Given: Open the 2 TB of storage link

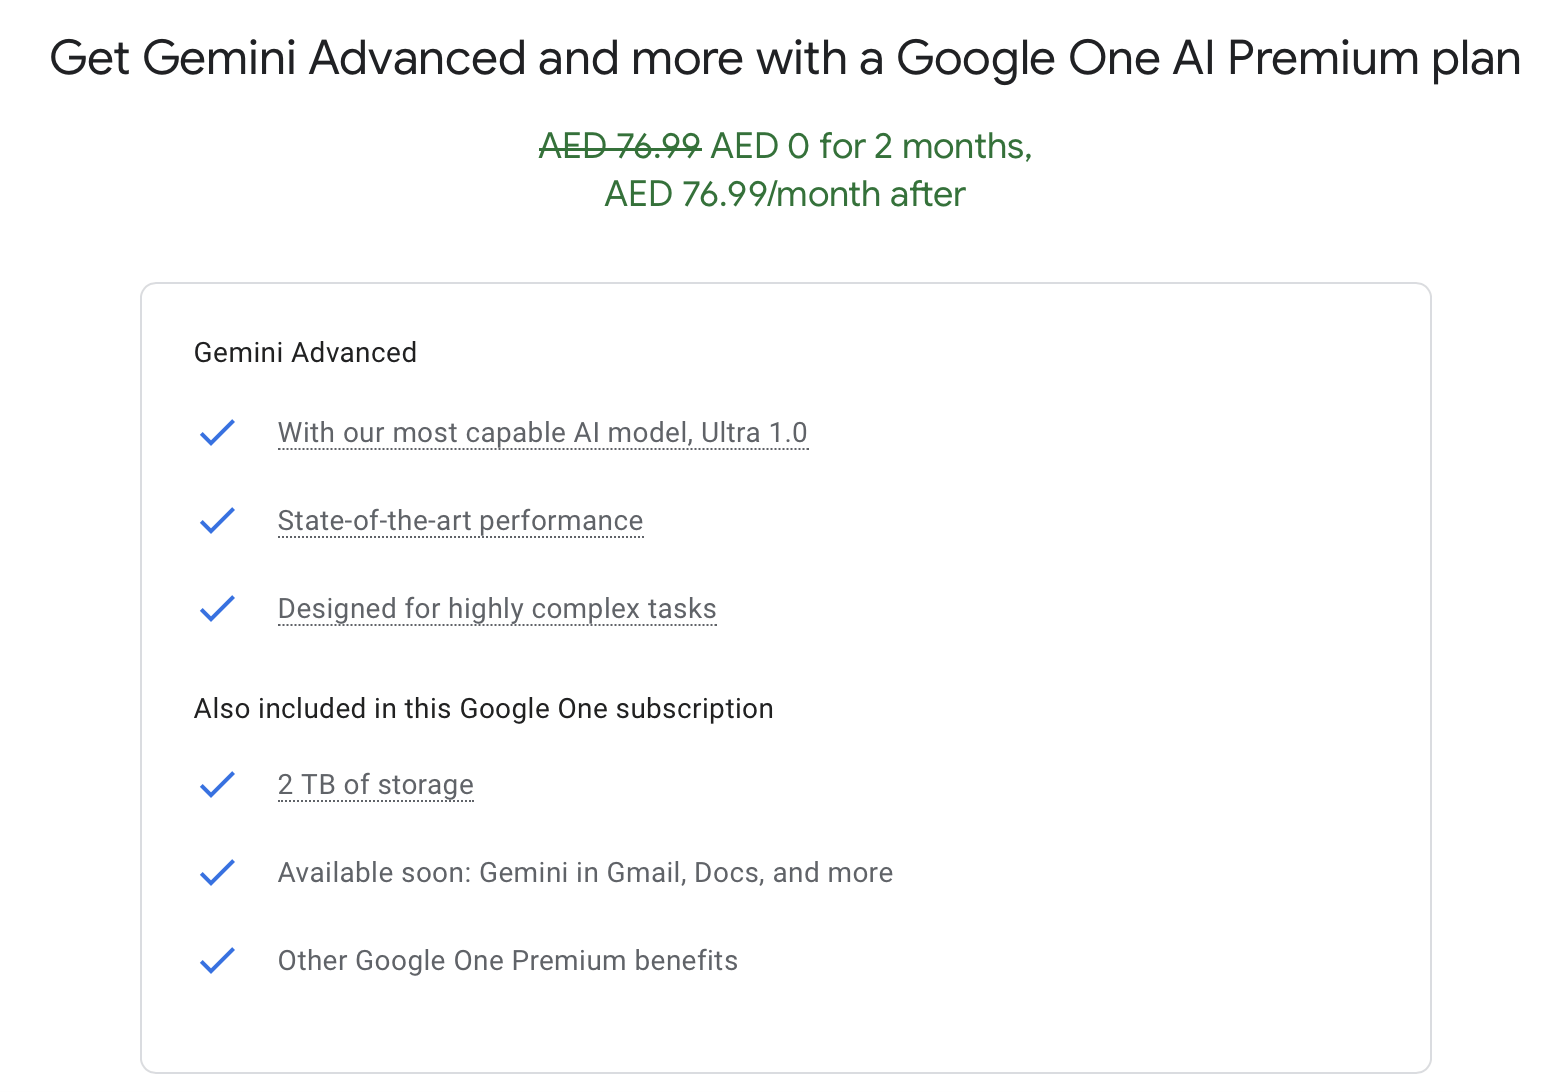Looking at the screenshot, I should pyautogui.click(x=375, y=785).
